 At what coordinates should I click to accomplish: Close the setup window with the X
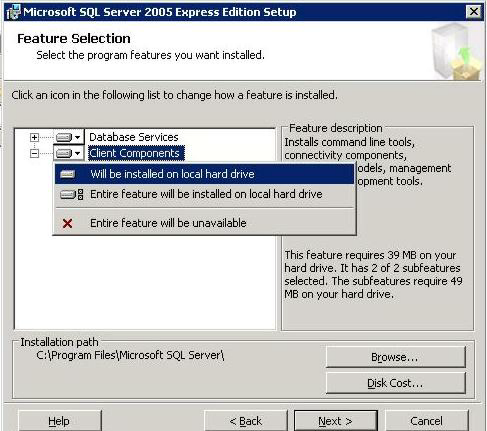point(474,12)
